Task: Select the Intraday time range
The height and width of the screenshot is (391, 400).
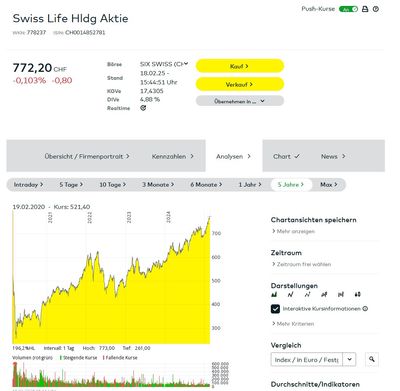Action: (28, 184)
